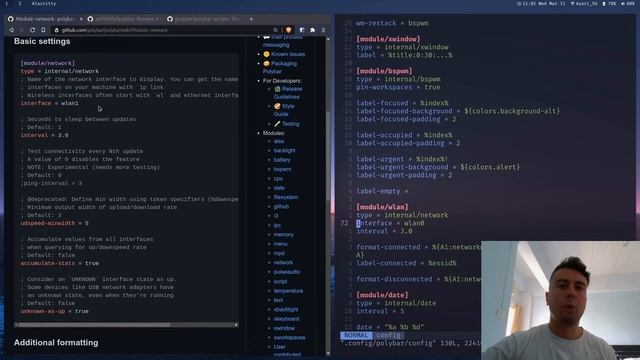The width and height of the screenshot is (640, 360).
Task: Click [module/bspwm] in the terminal editor
Action: [384, 71]
